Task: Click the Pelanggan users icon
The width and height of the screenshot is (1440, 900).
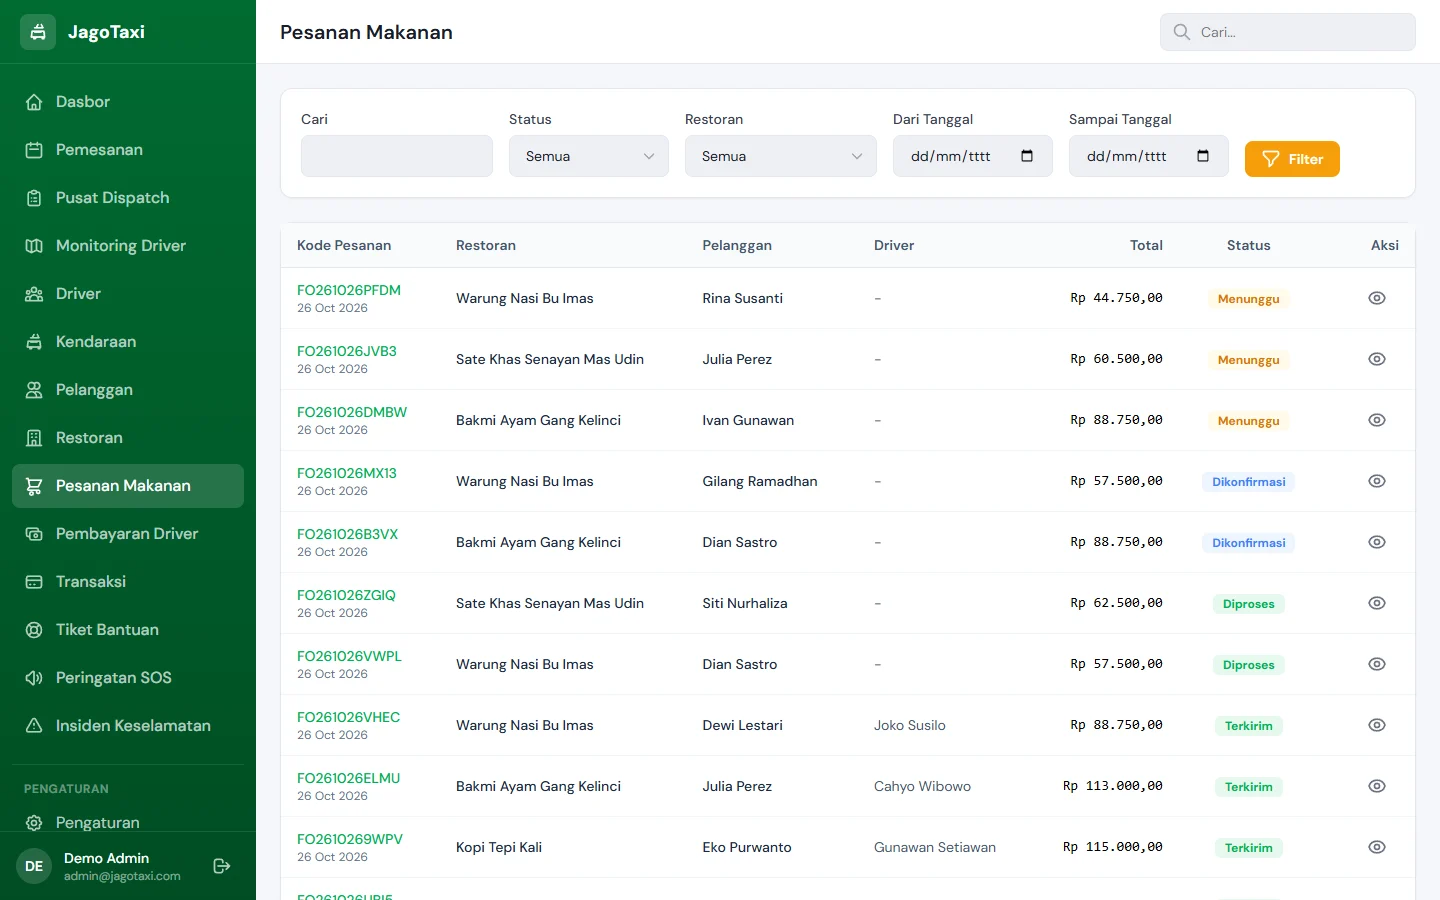Action: coord(34,390)
